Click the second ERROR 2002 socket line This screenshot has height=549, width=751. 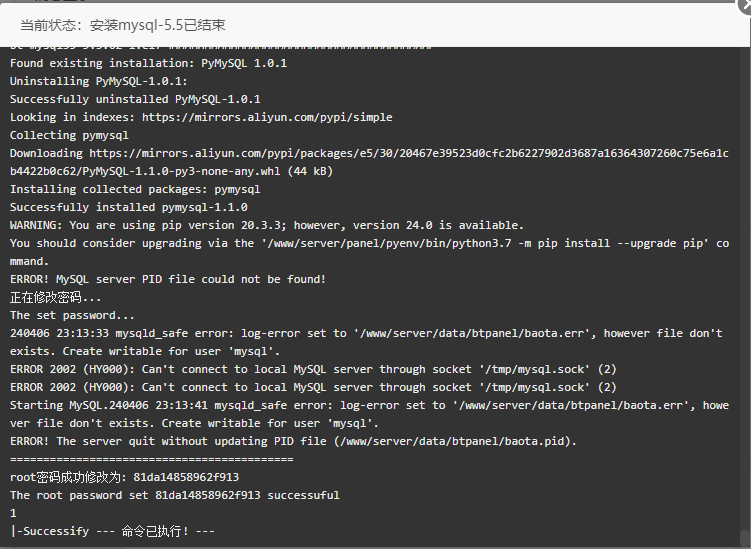point(313,387)
